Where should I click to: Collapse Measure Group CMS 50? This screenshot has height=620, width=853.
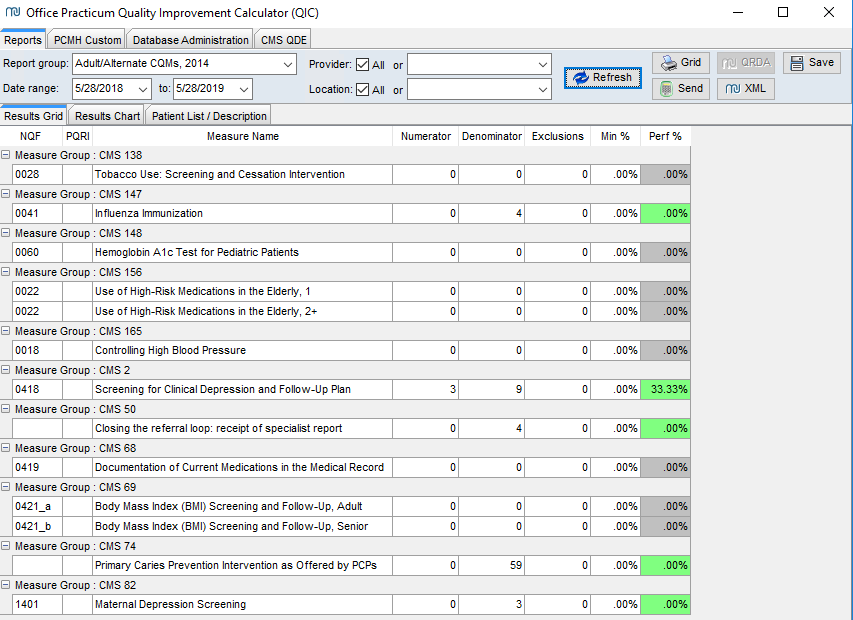point(5,409)
